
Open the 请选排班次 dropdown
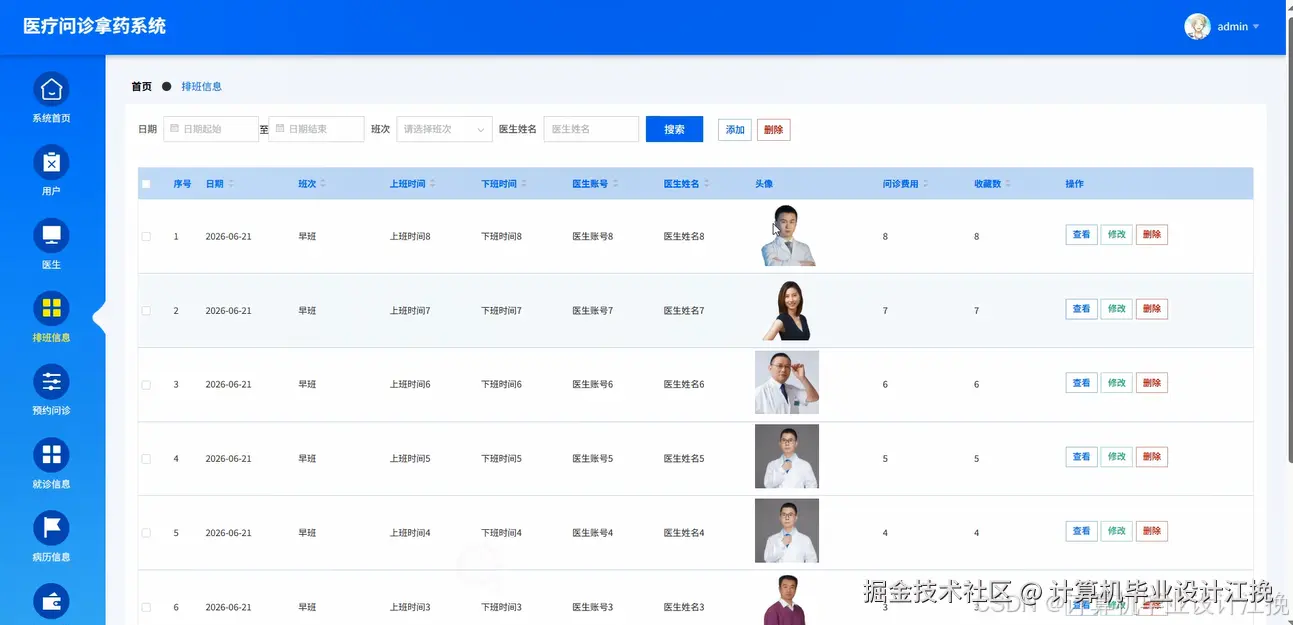tap(444, 129)
